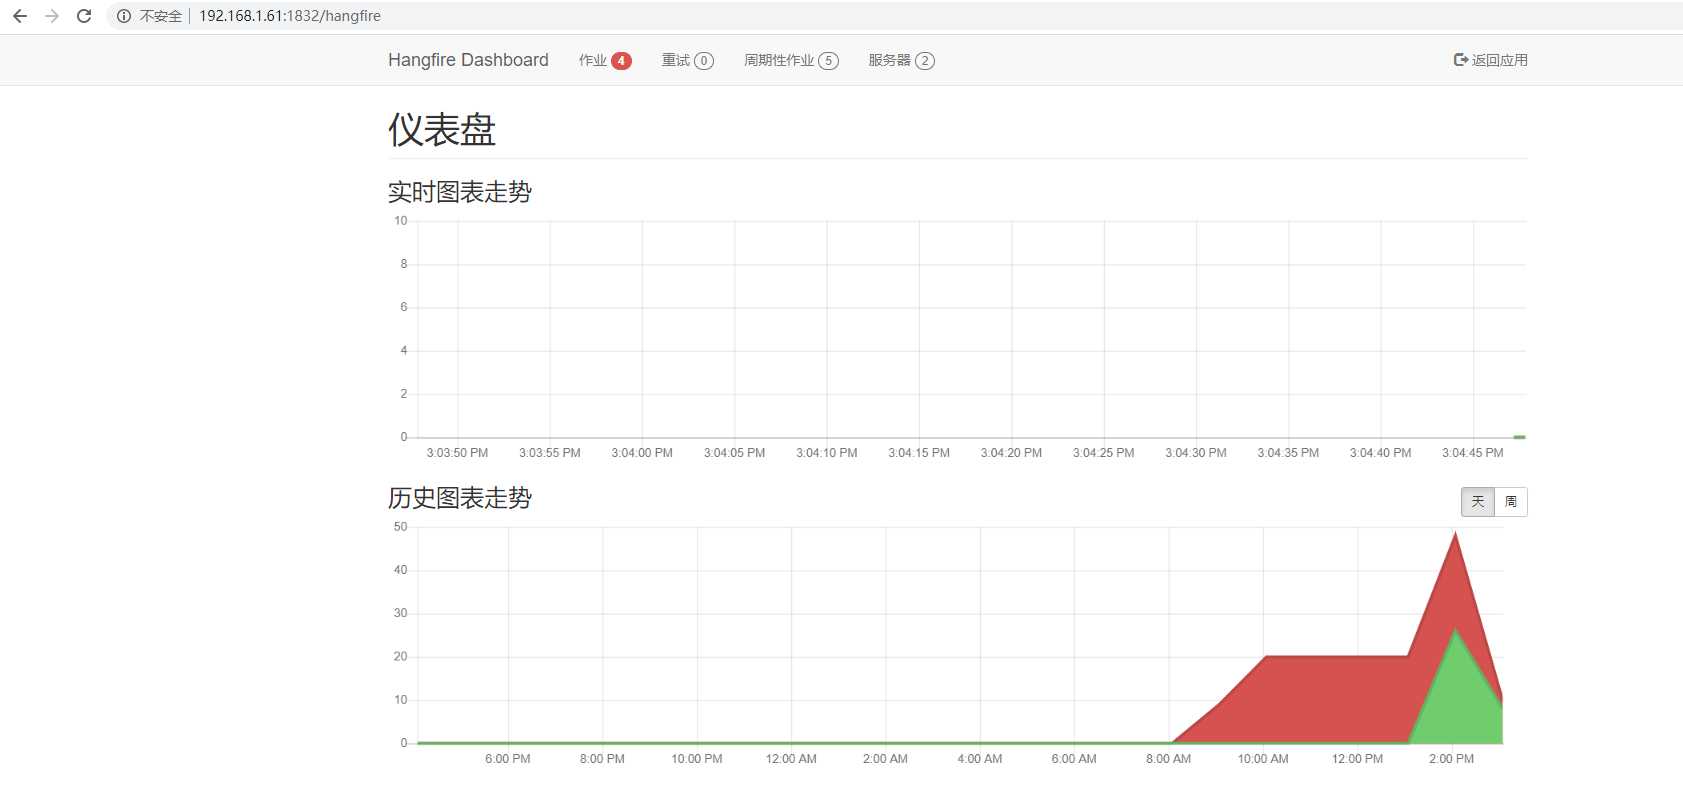Open Hangfire Dashboard home link
Viewport: 1683px width, 792px height.
(468, 60)
